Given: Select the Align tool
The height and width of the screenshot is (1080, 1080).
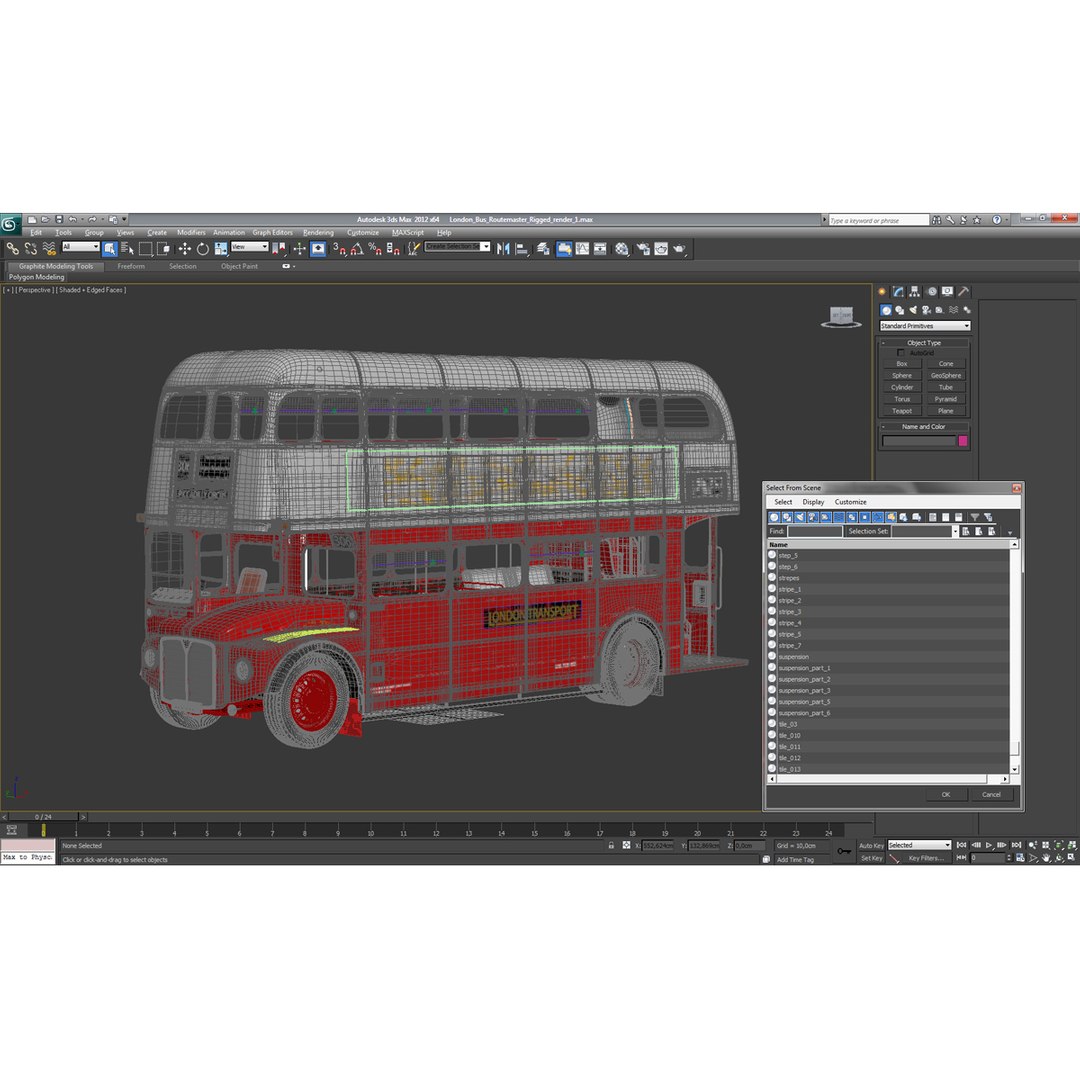Looking at the screenshot, I should pos(521,249).
